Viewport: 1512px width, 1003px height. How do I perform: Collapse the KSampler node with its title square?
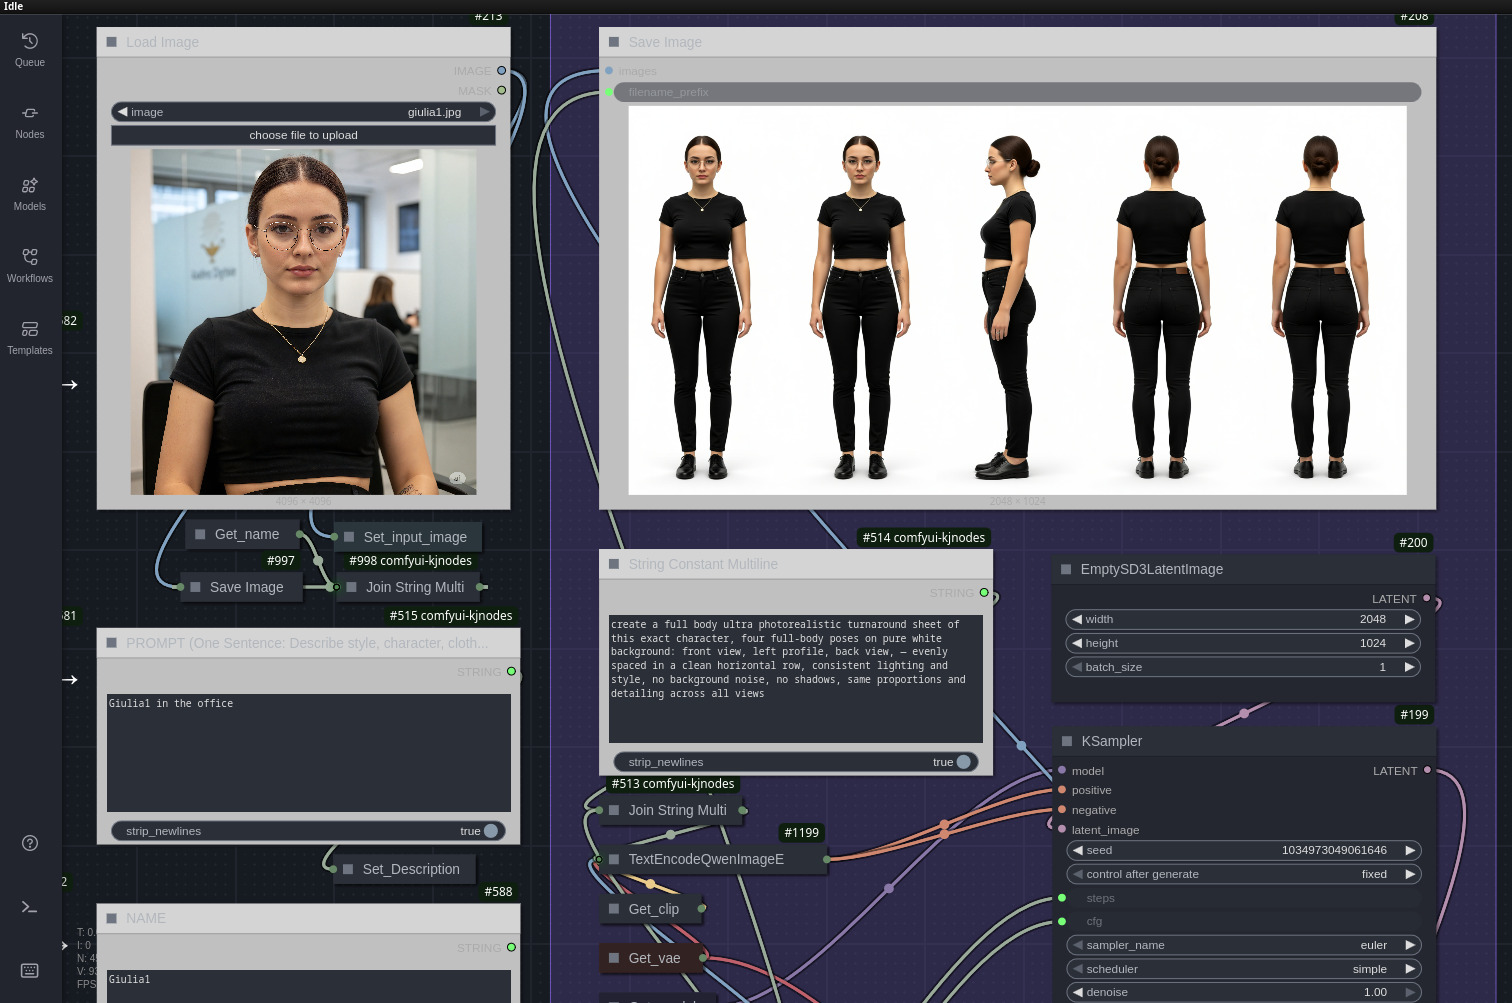pos(1066,741)
